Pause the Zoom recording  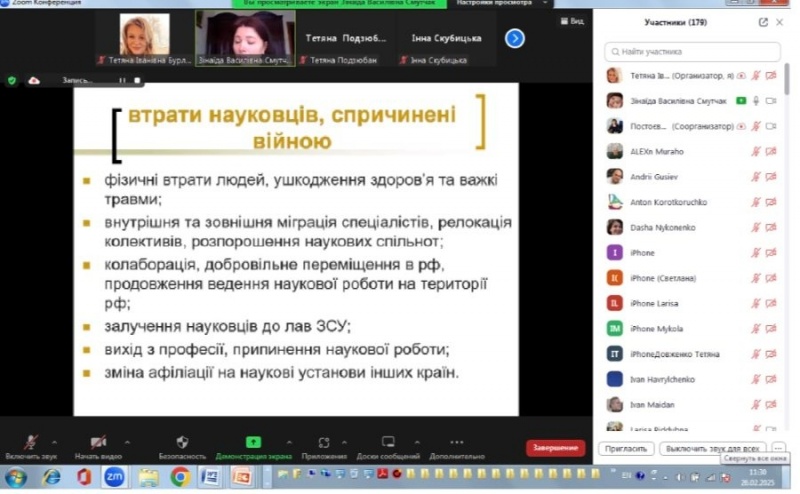(122, 81)
